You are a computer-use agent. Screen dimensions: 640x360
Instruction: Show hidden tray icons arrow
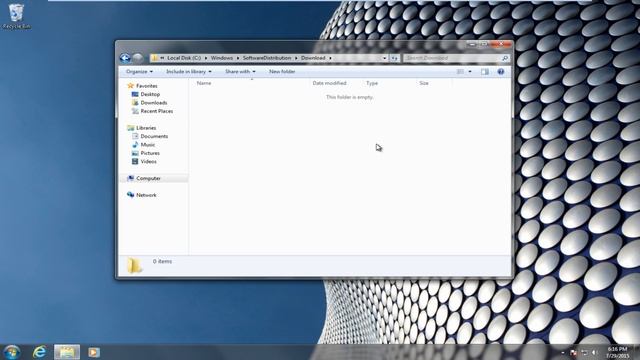(x=562, y=352)
